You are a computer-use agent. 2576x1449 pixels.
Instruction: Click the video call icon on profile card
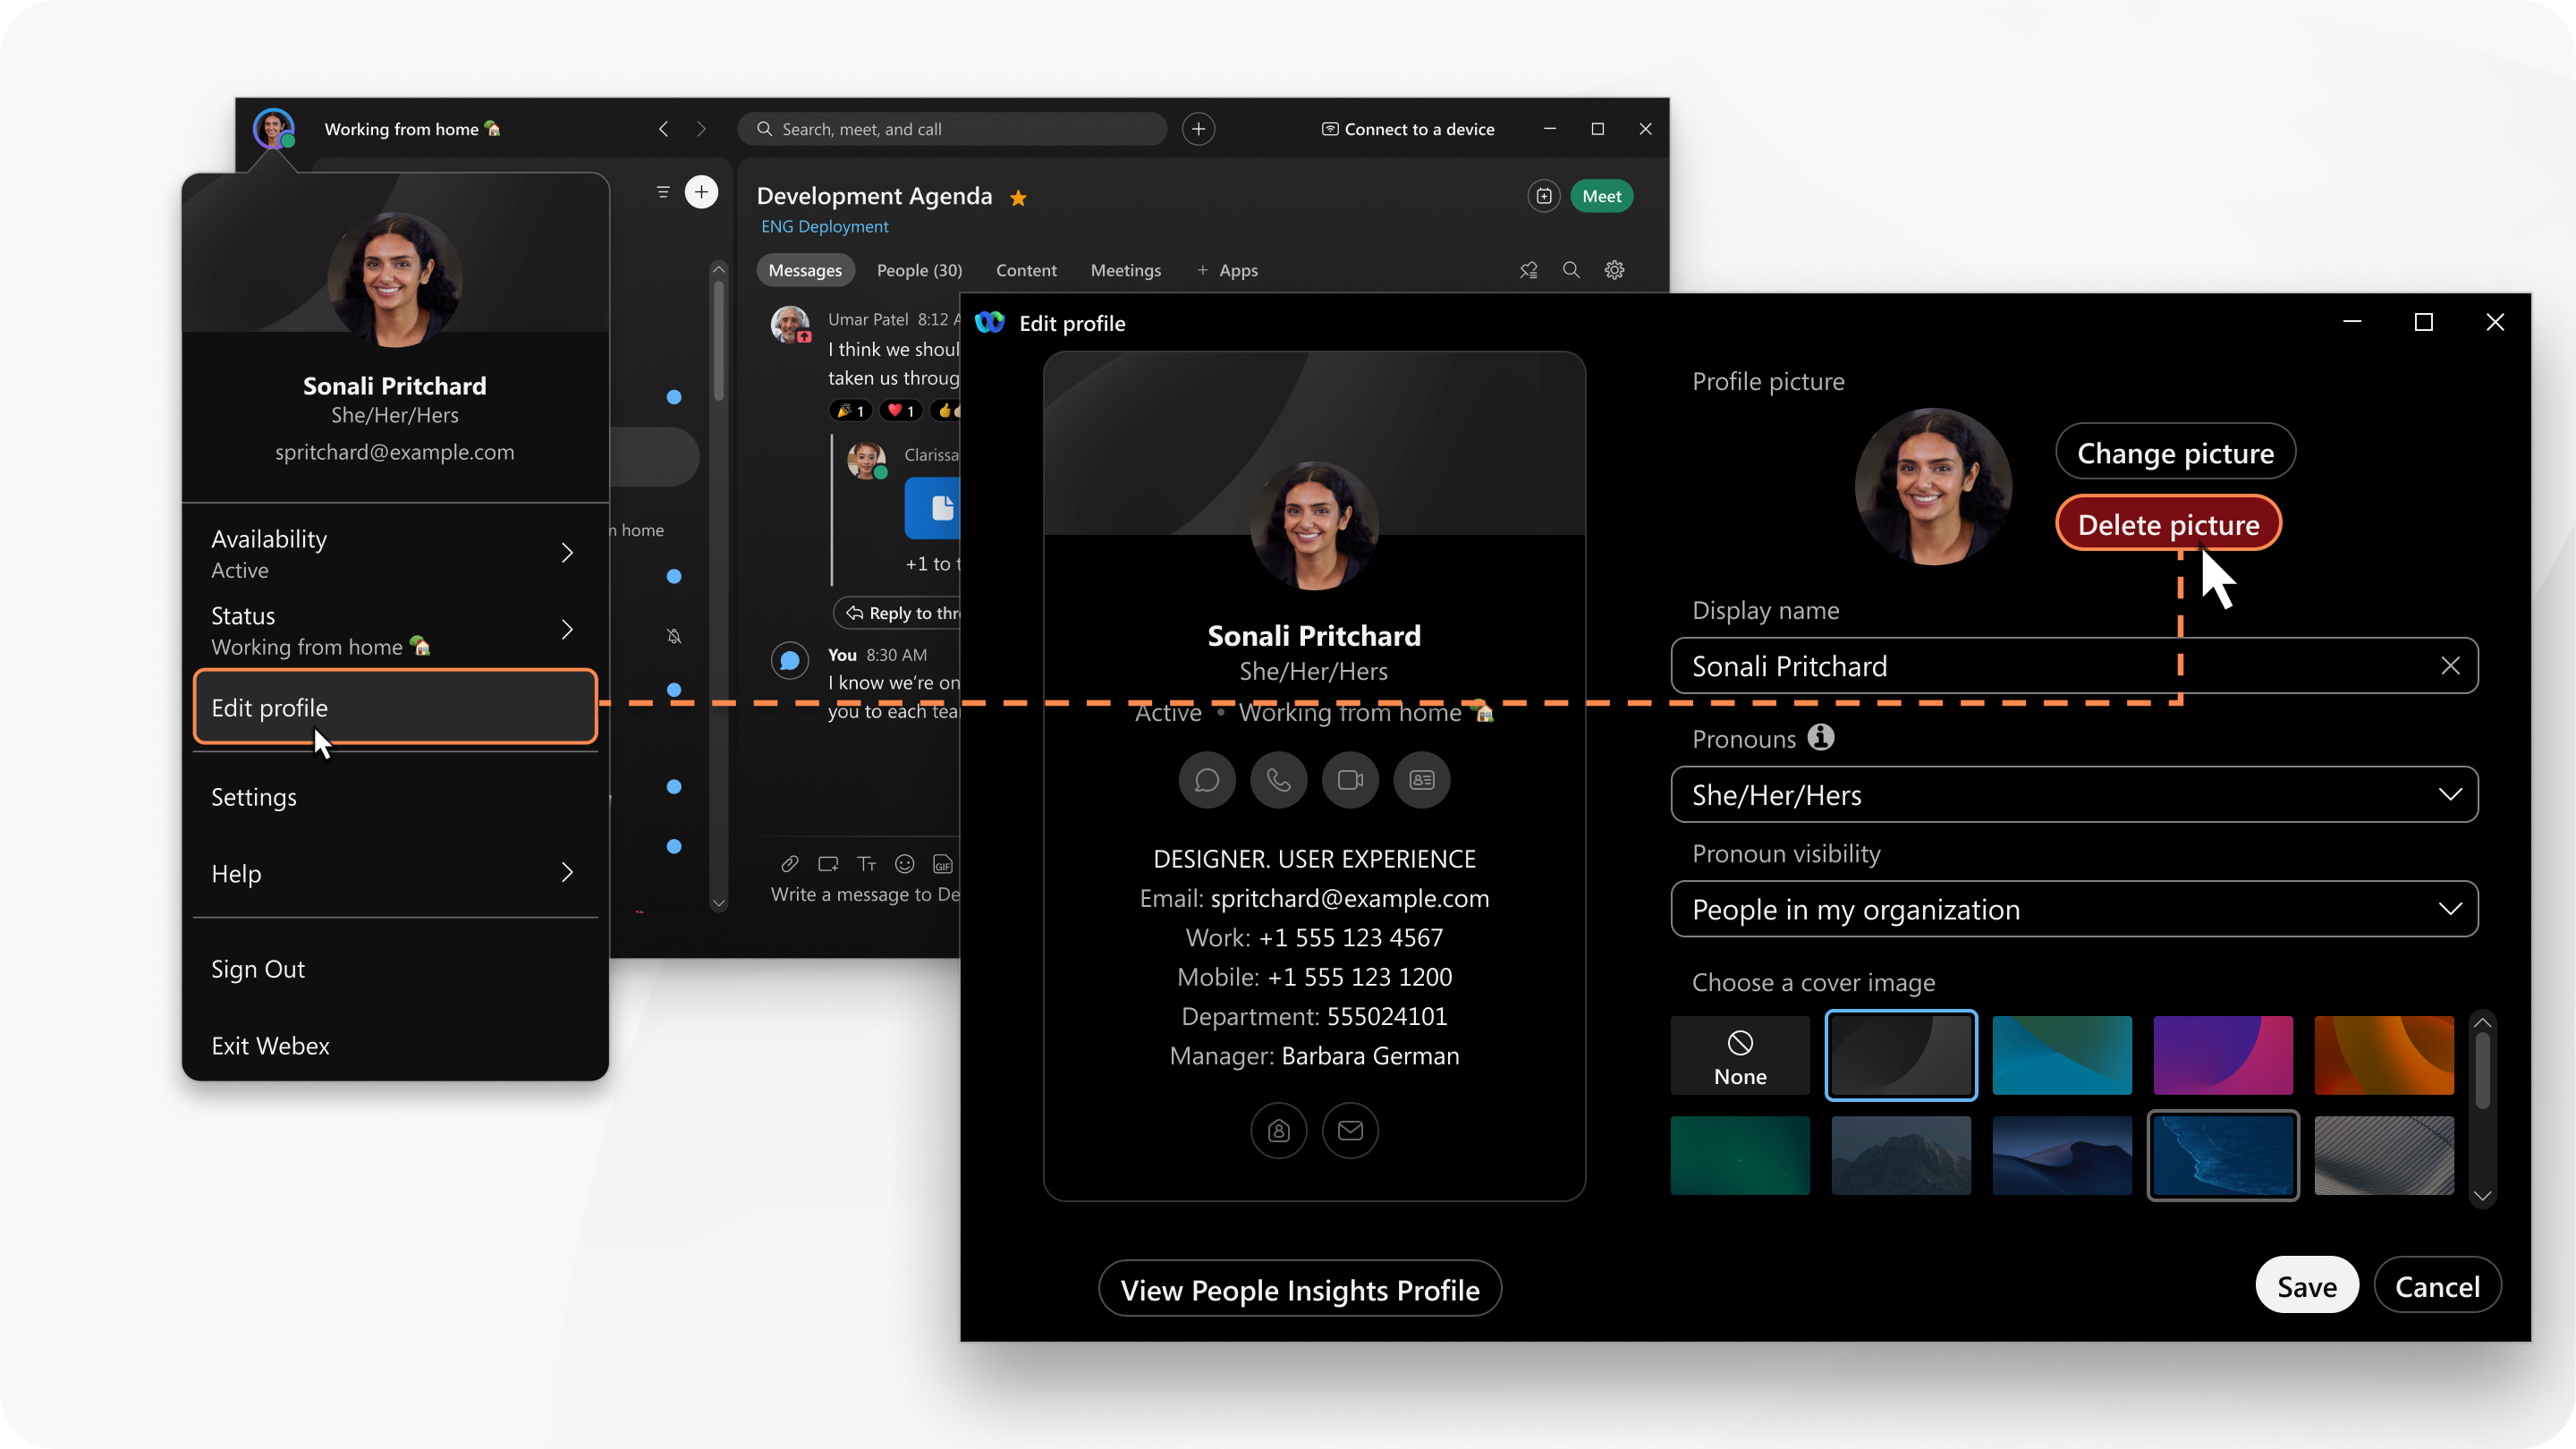point(1348,778)
